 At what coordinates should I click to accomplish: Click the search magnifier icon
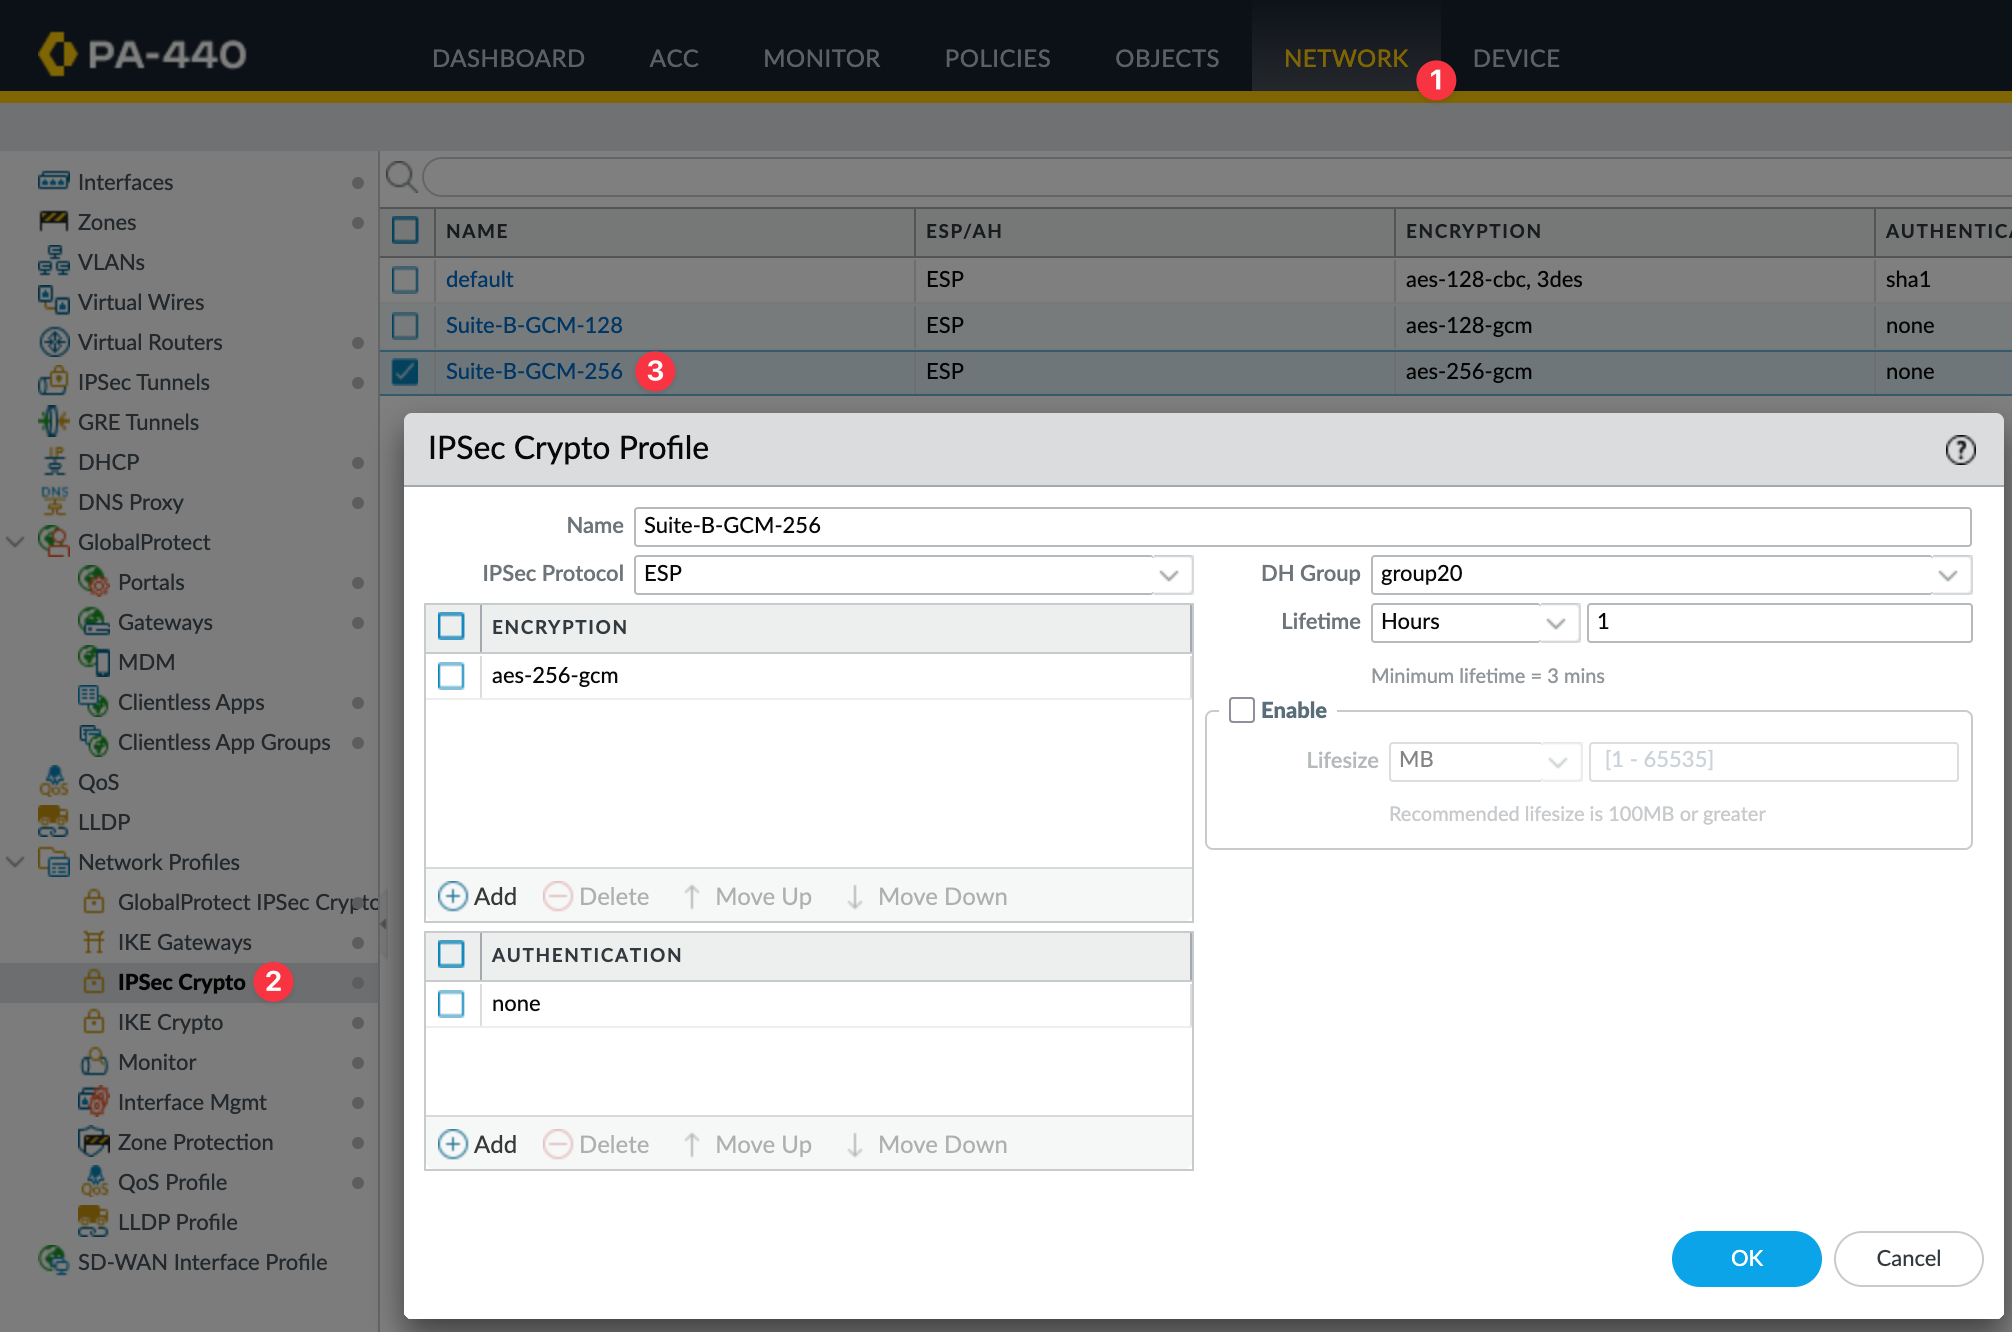(x=401, y=177)
